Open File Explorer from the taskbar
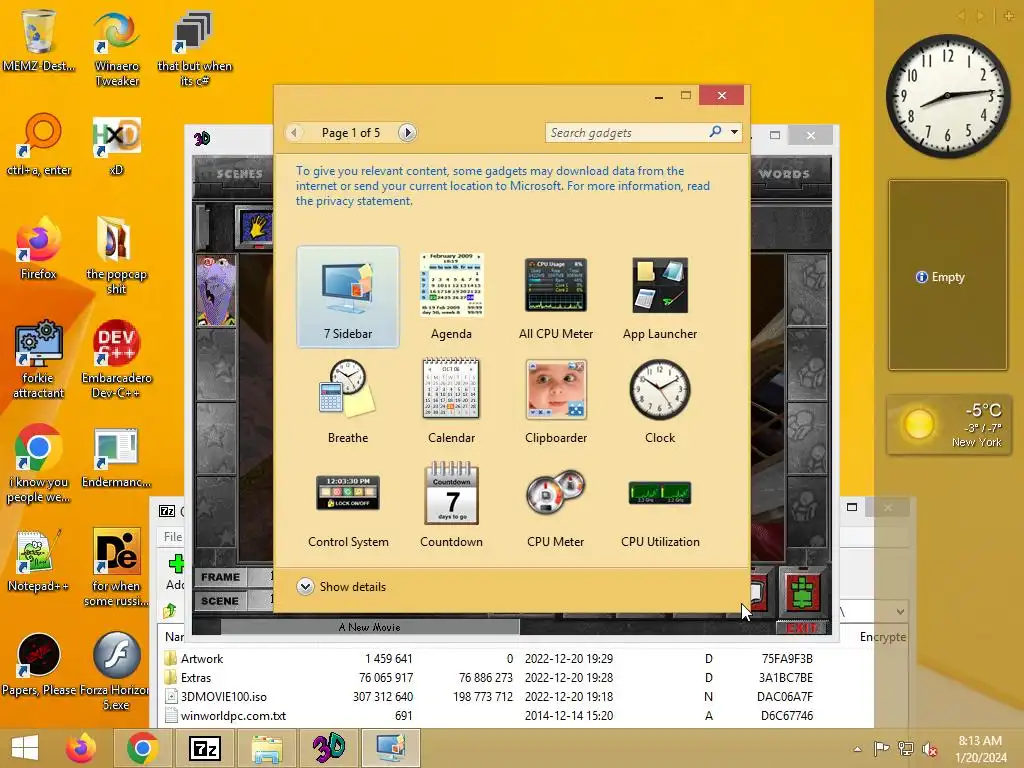Screen dimensions: 1024x768 (x=266, y=748)
